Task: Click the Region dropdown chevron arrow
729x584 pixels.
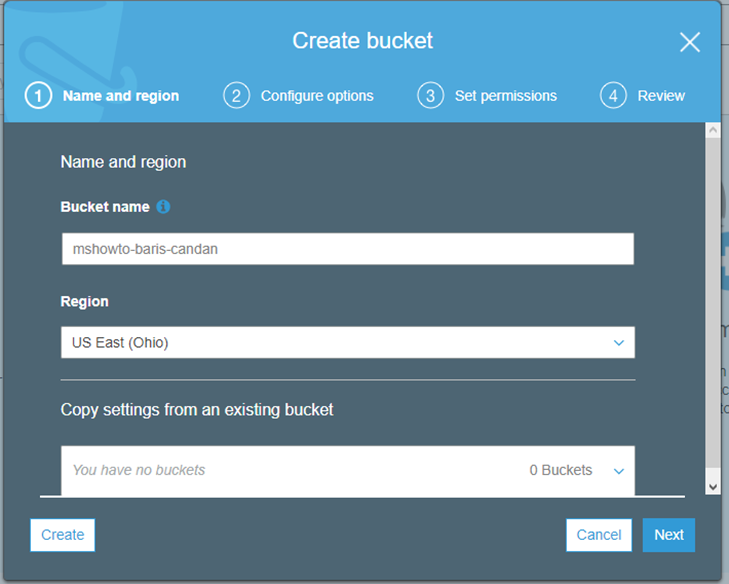Action: pyautogui.click(x=618, y=343)
